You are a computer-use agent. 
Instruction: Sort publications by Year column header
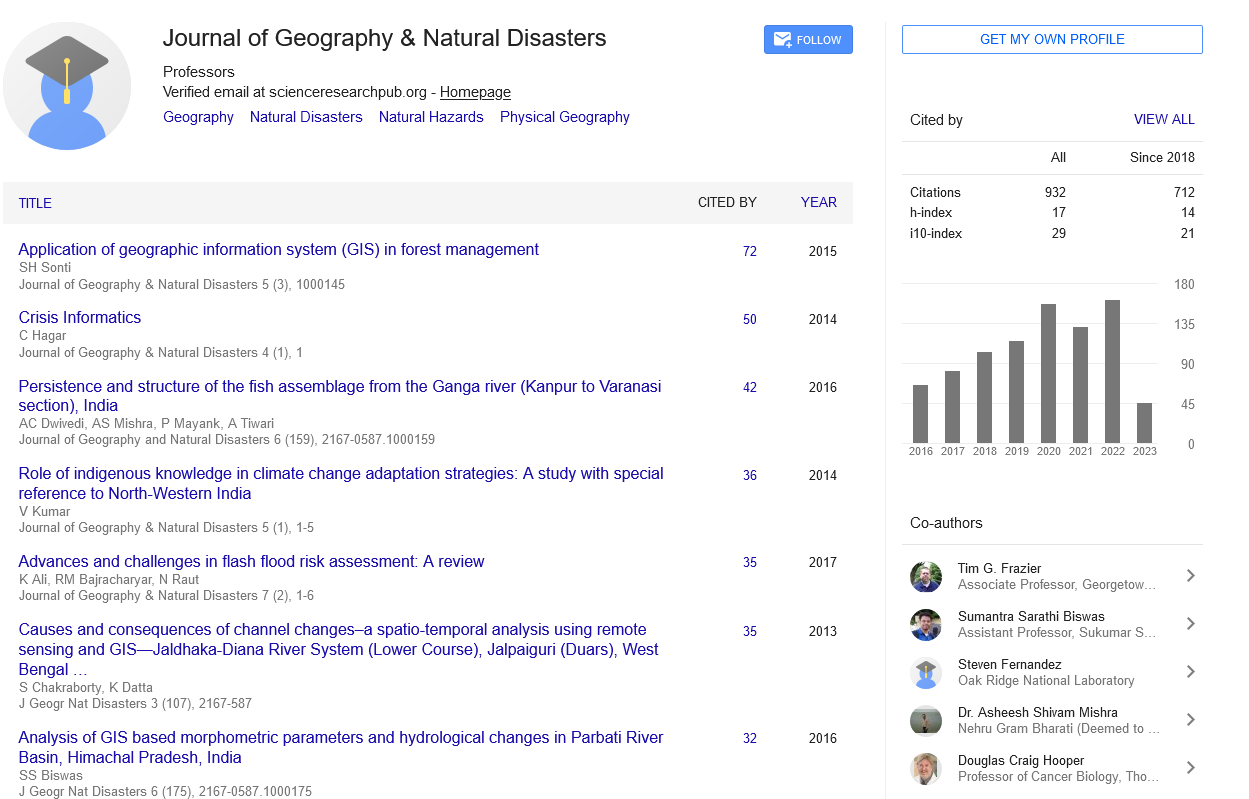(x=818, y=203)
